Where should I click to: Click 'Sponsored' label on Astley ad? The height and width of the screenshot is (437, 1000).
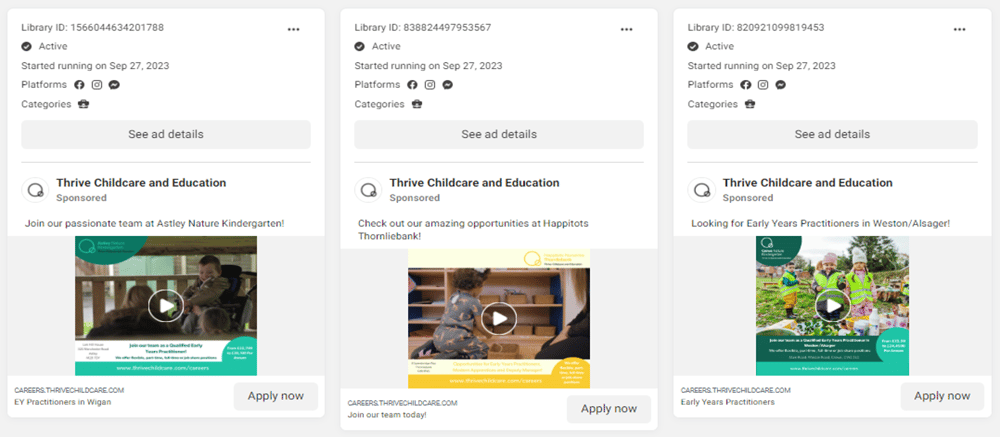coord(82,198)
